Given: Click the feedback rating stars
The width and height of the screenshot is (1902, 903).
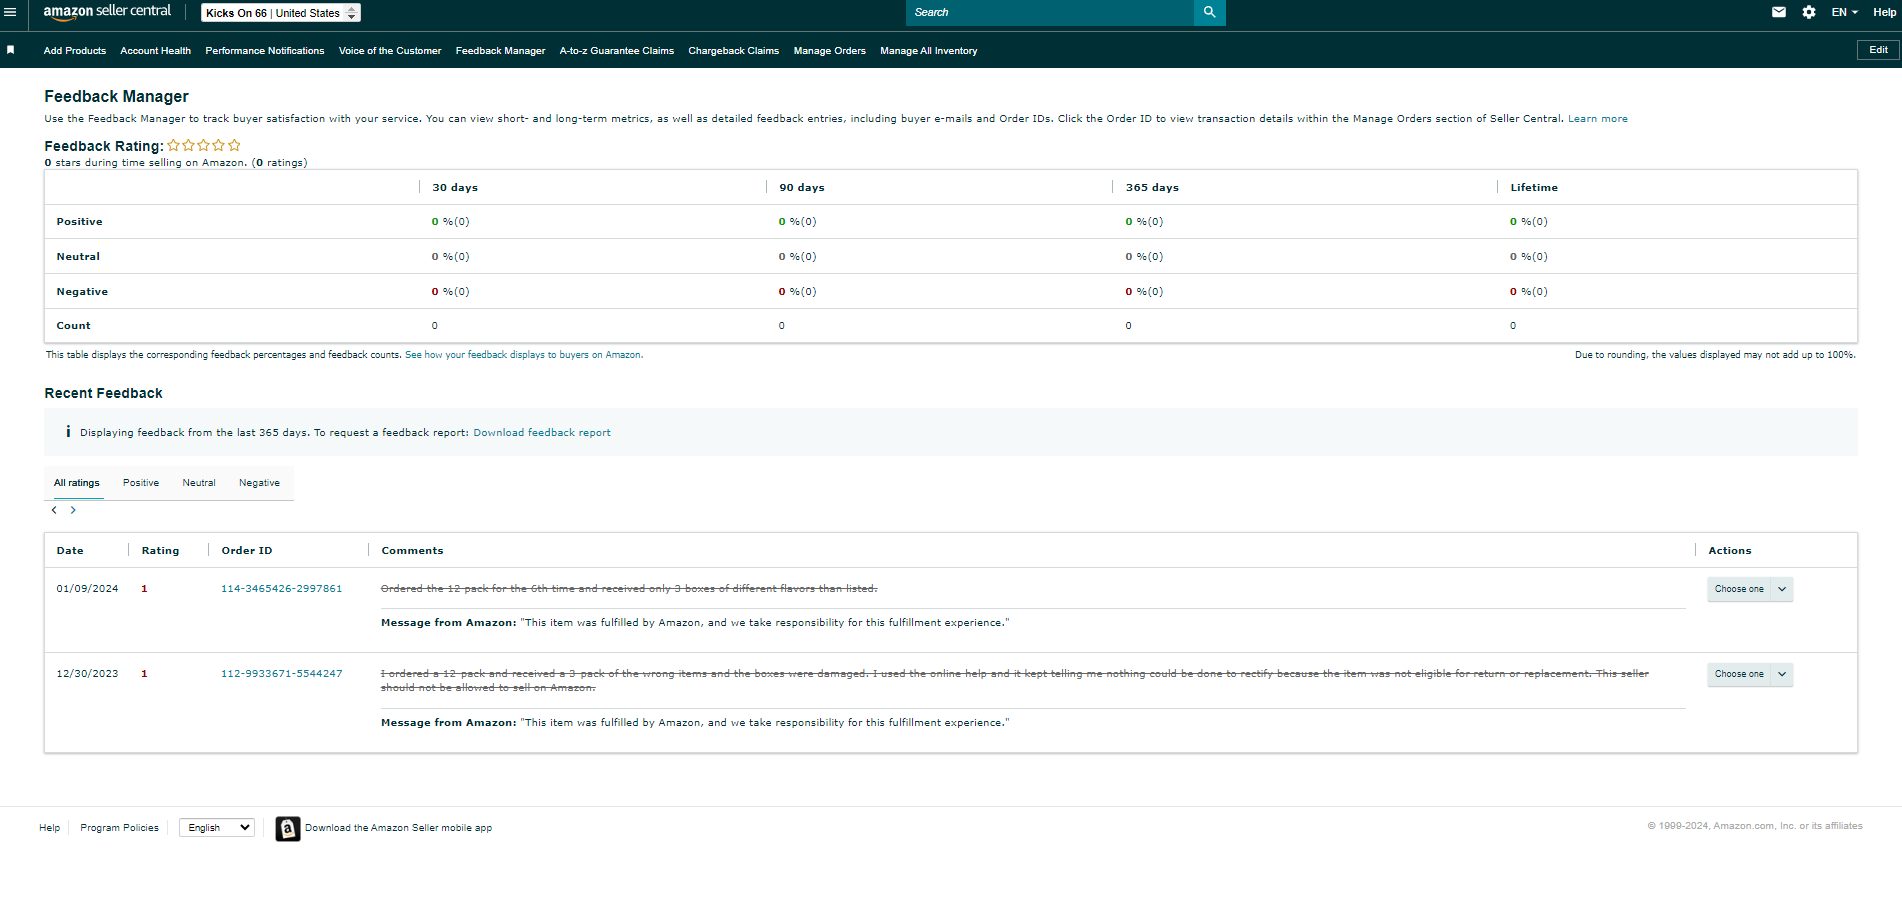Looking at the screenshot, I should 204,145.
